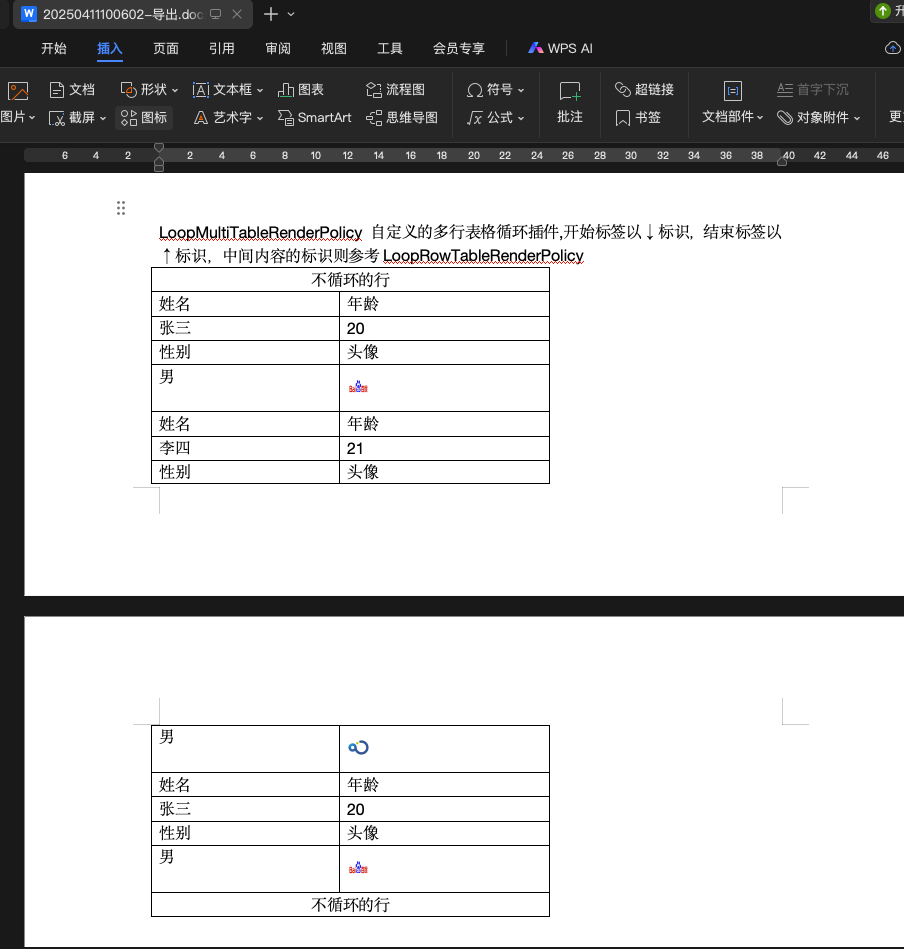The height and width of the screenshot is (949, 904).
Task: Click the 图标 (Icons) insert button
Action: pos(144,118)
